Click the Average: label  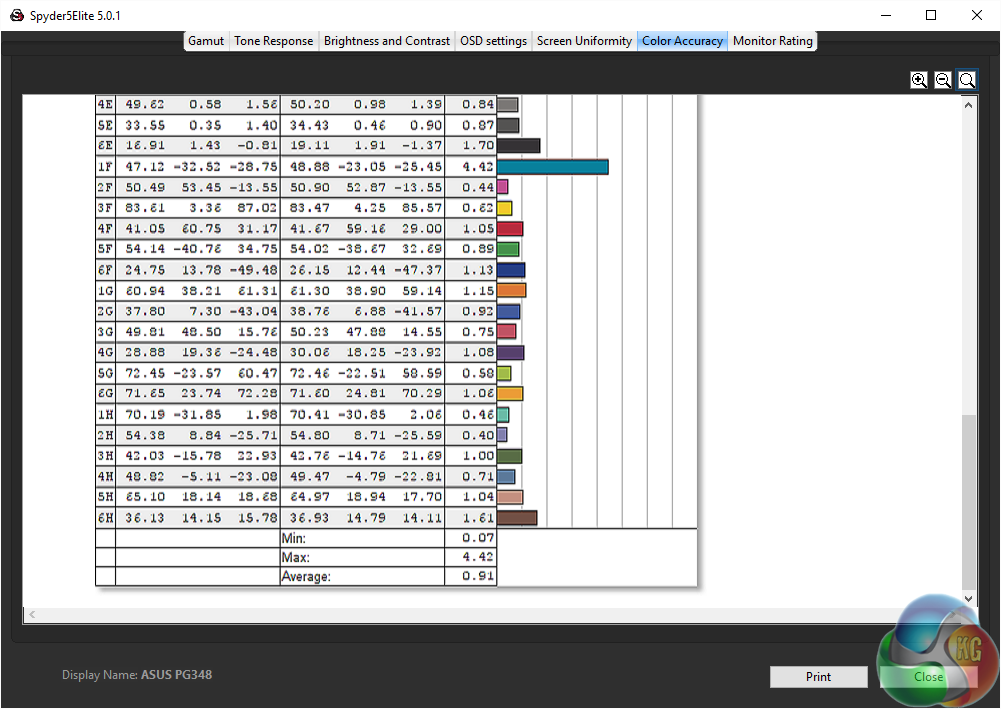pos(306,576)
